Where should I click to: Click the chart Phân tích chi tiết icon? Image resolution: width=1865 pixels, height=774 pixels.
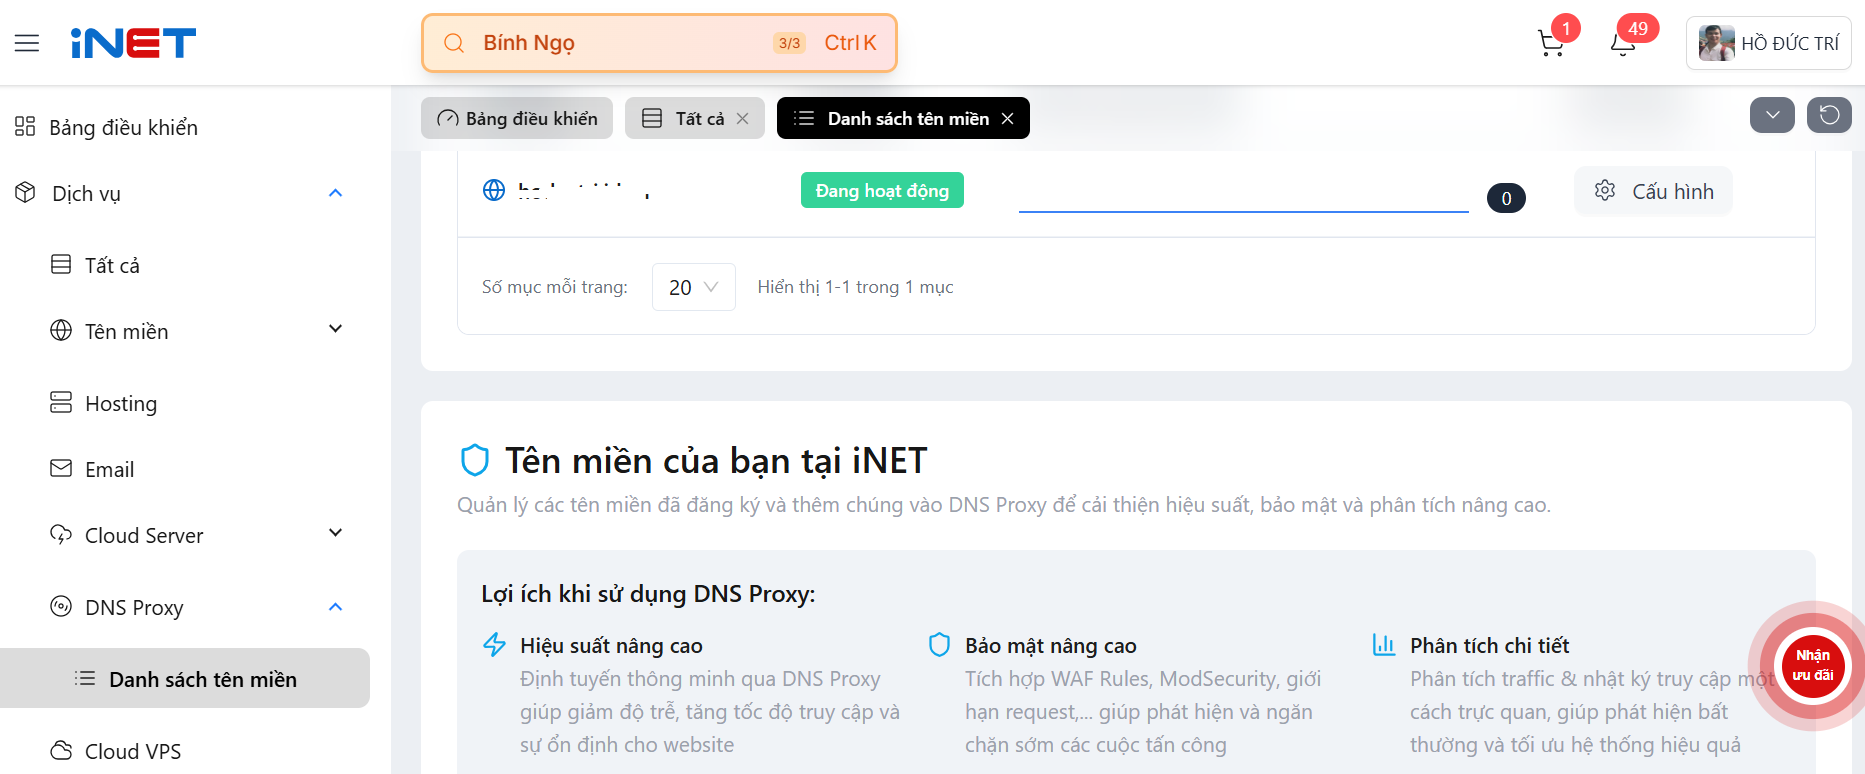[x=1384, y=644]
